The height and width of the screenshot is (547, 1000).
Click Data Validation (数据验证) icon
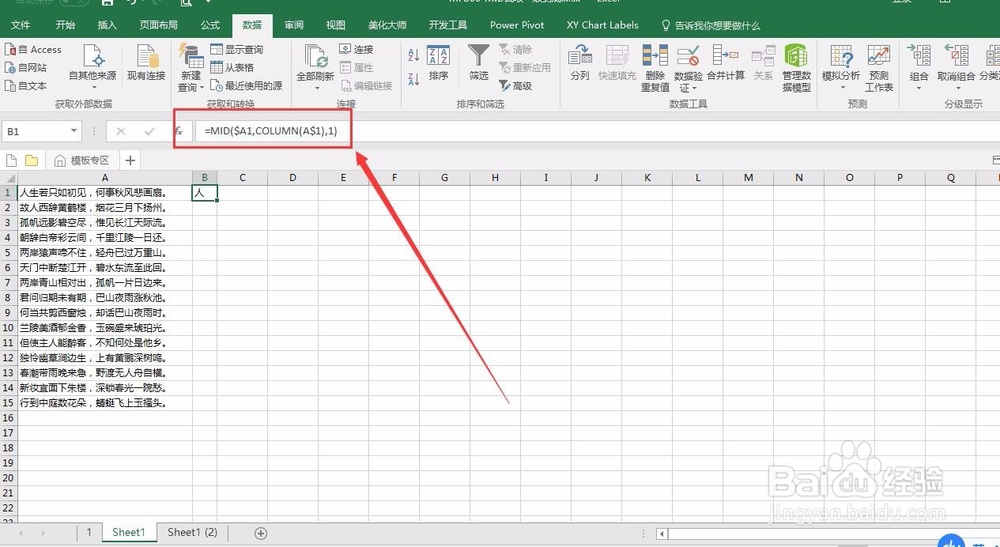tap(688, 55)
